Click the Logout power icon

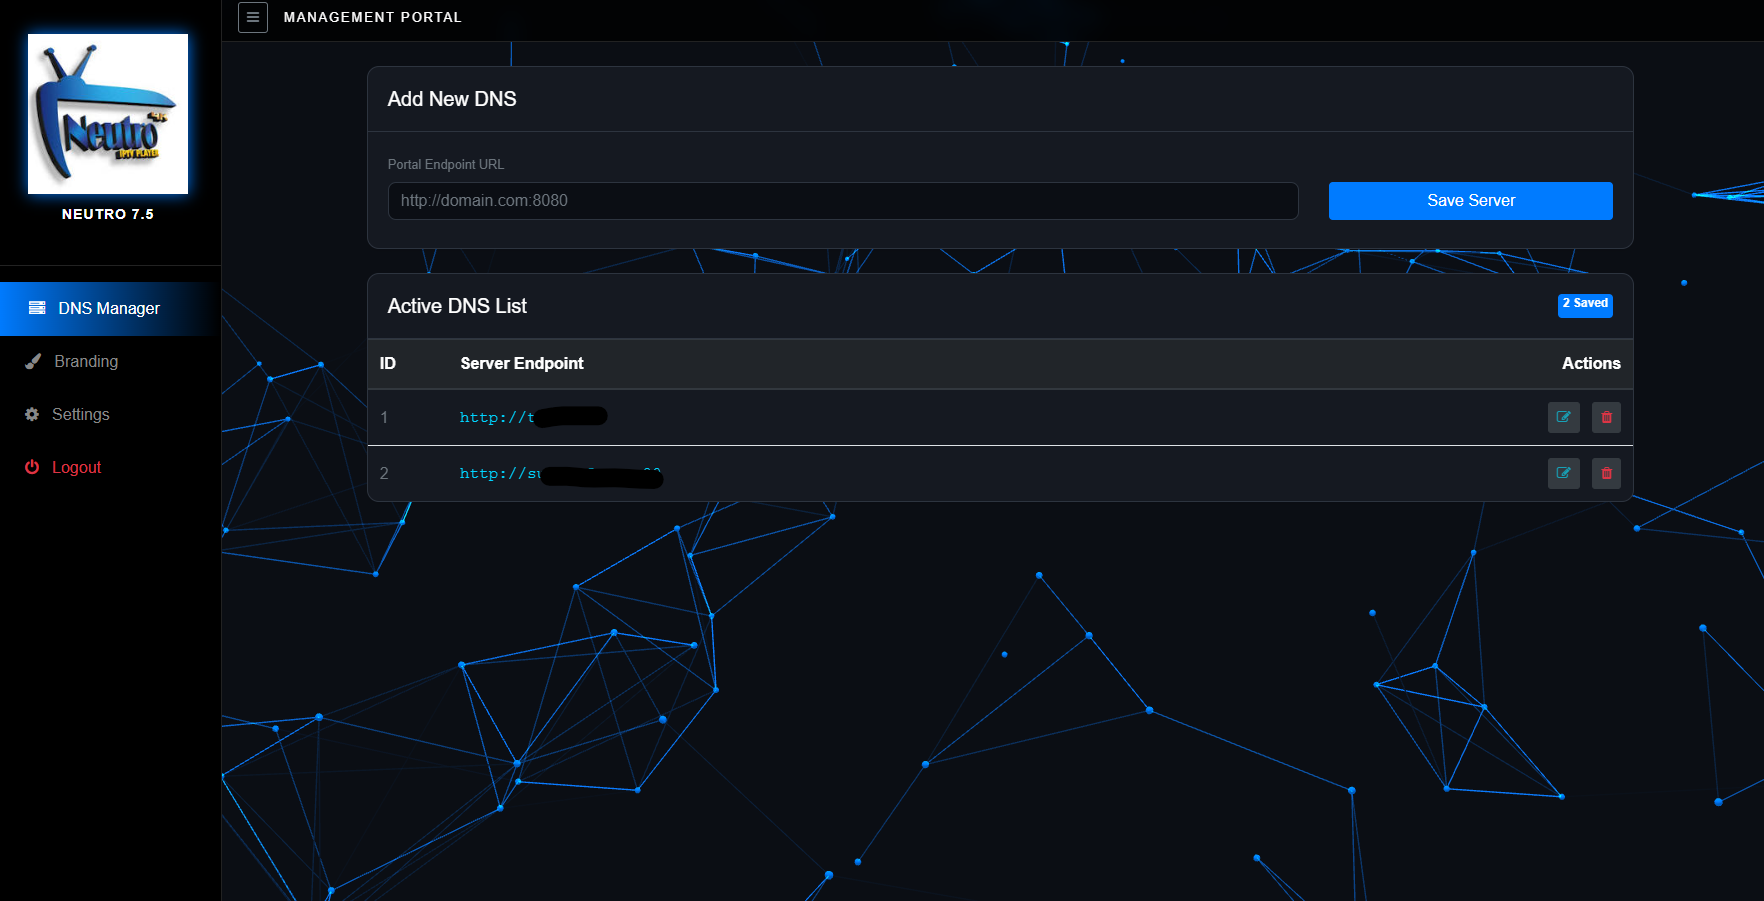pyautogui.click(x=32, y=467)
